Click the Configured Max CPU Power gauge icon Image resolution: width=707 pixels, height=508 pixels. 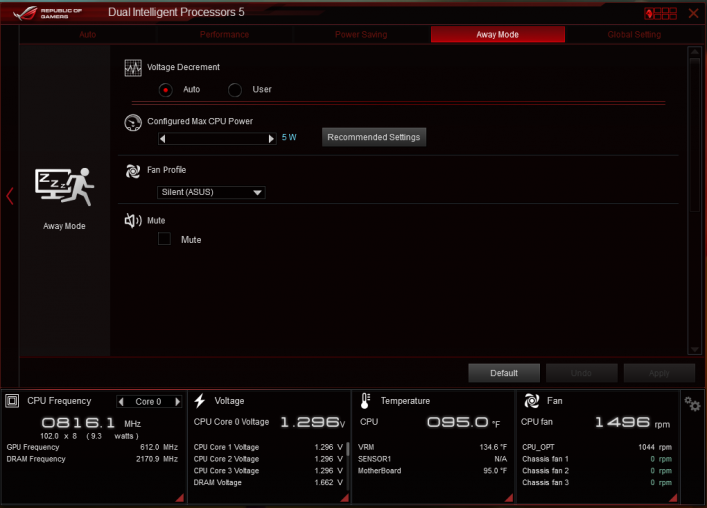(x=133, y=122)
